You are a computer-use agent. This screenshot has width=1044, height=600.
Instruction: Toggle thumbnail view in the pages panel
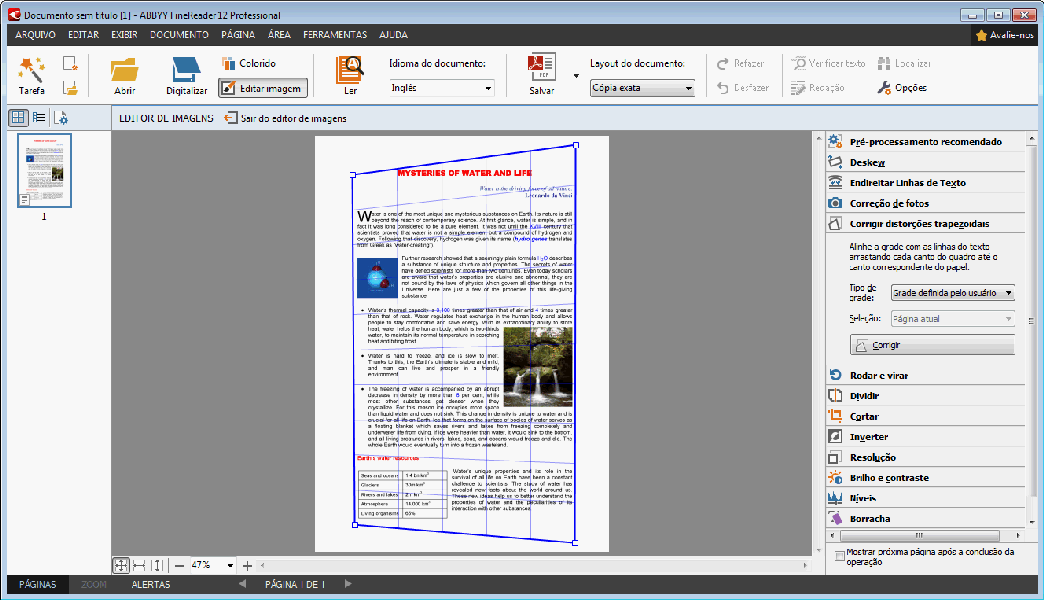pos(18,118)
